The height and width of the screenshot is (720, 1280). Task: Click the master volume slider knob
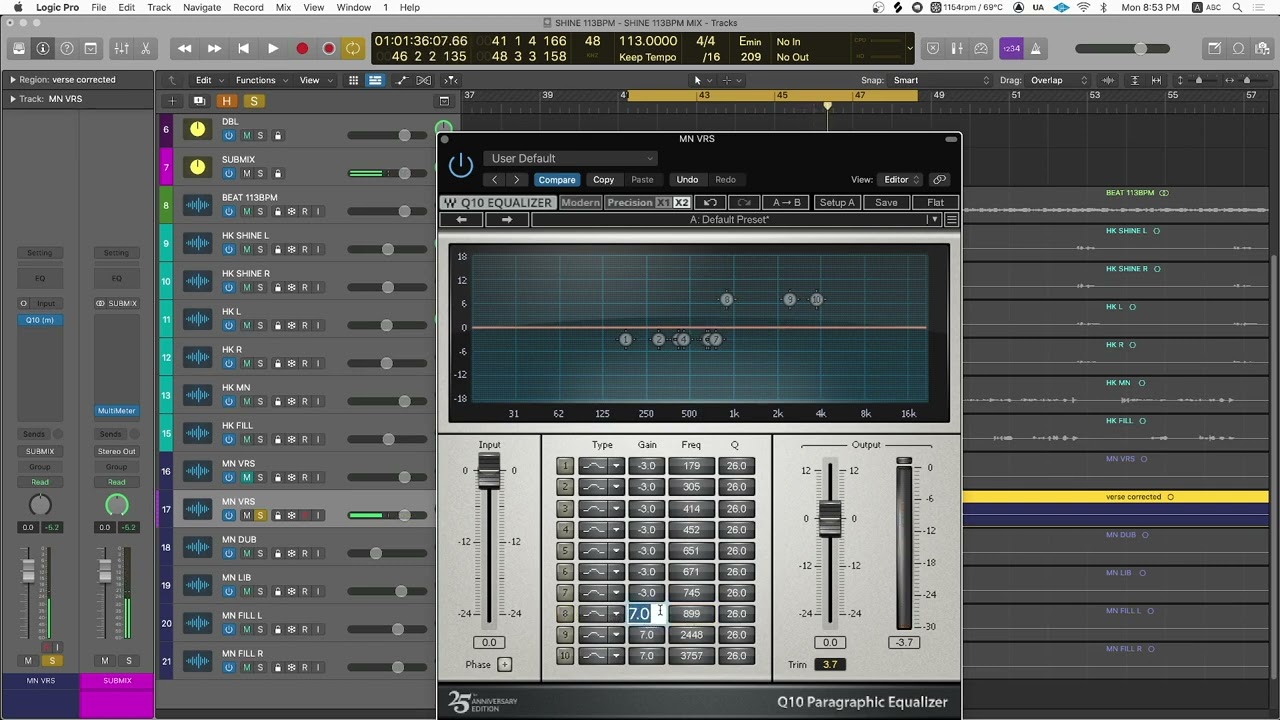point(1141,48)
